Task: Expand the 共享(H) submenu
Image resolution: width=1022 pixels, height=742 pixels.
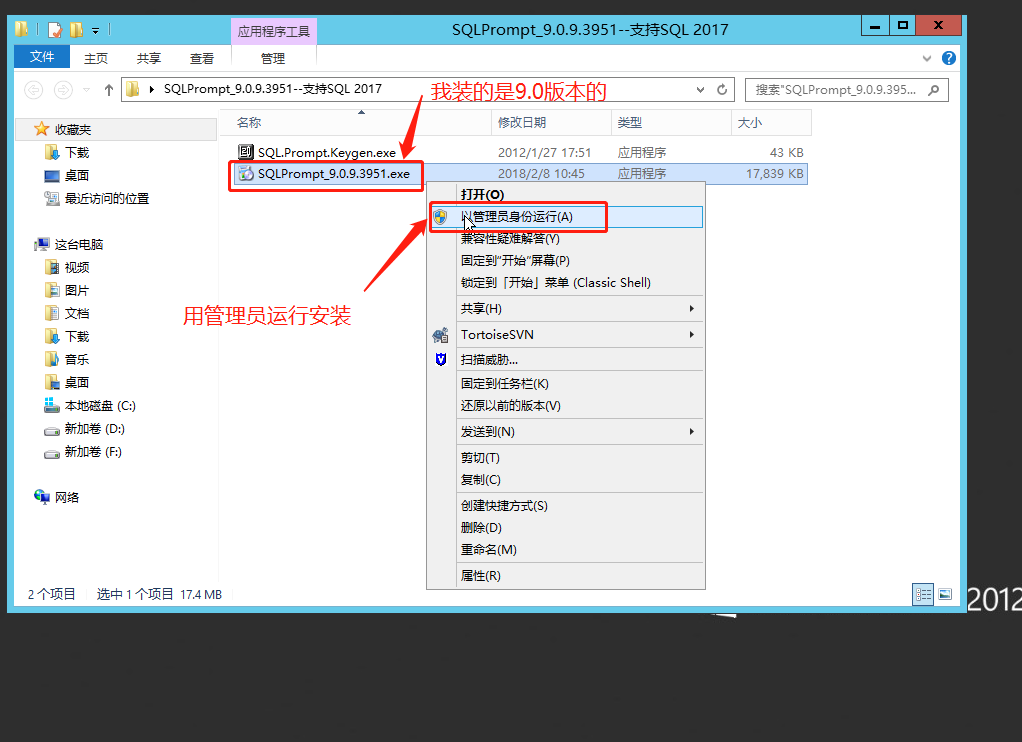Action: point(692,308)
